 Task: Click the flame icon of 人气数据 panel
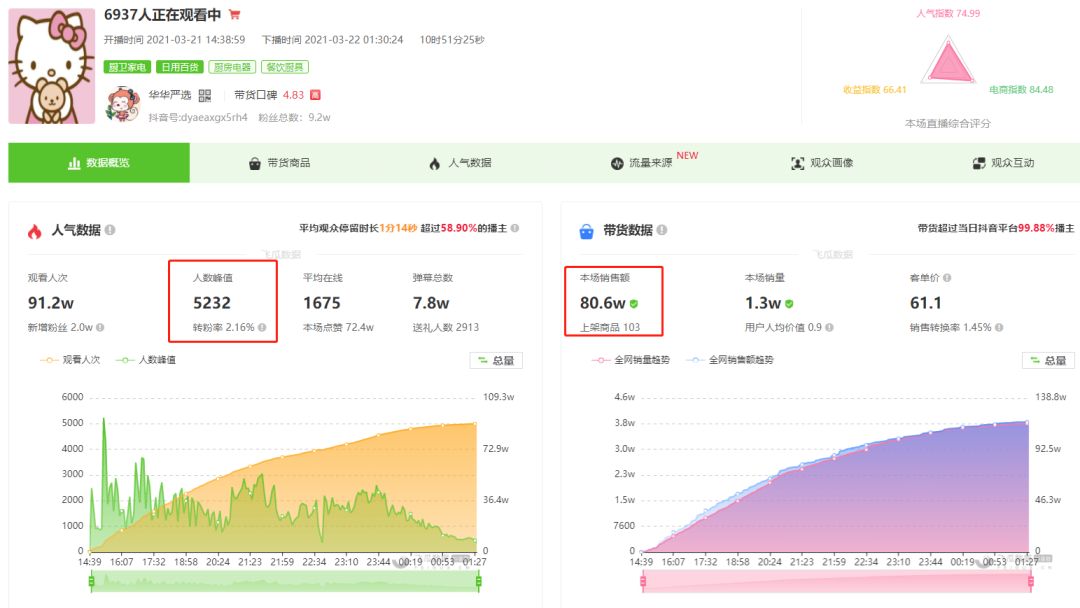point(34,231)
